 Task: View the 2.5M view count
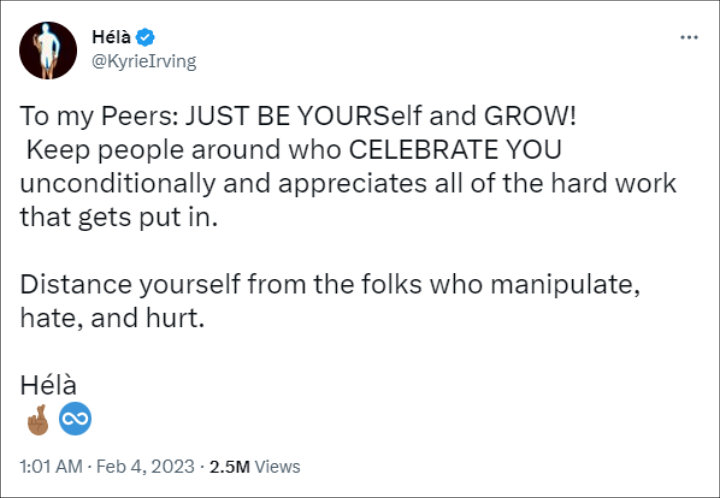click(230, 467)
